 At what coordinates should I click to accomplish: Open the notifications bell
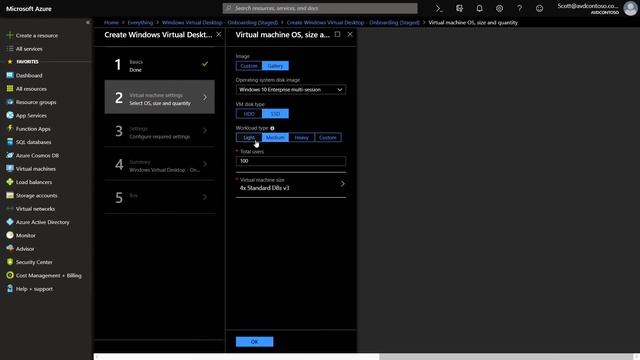click(479, 8)
